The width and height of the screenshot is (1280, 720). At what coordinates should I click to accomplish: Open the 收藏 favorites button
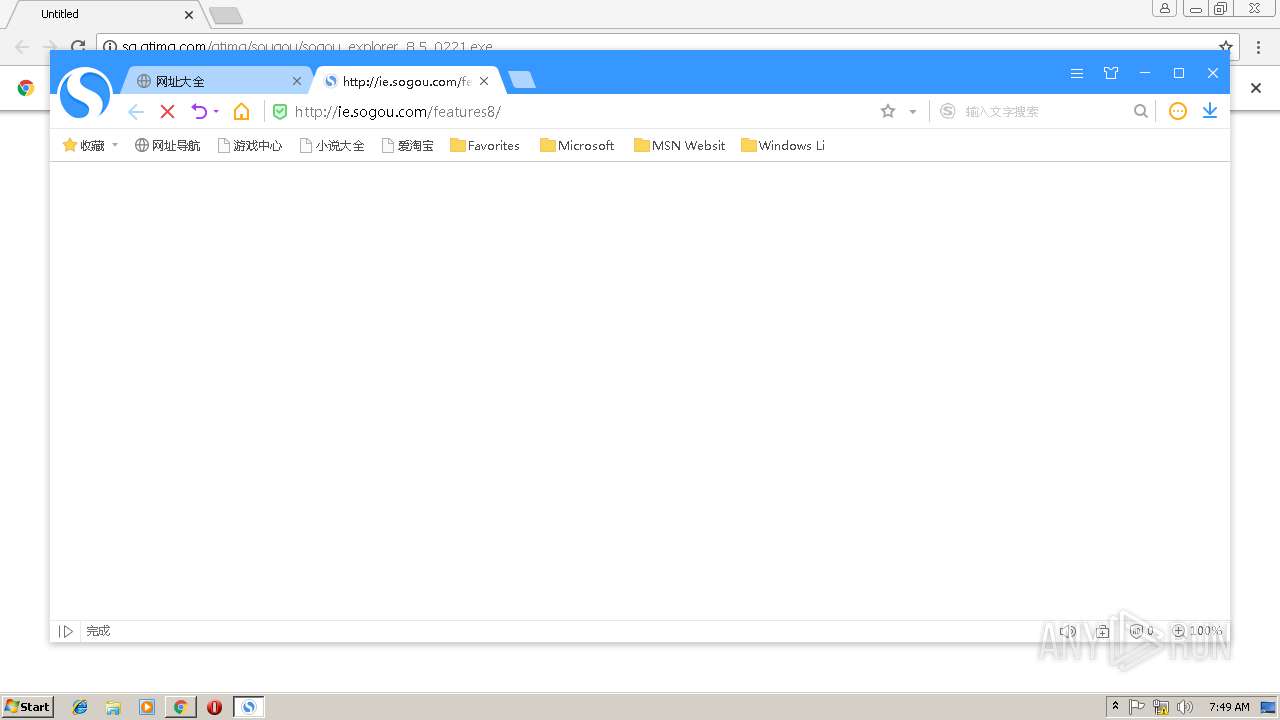point(84,145)
